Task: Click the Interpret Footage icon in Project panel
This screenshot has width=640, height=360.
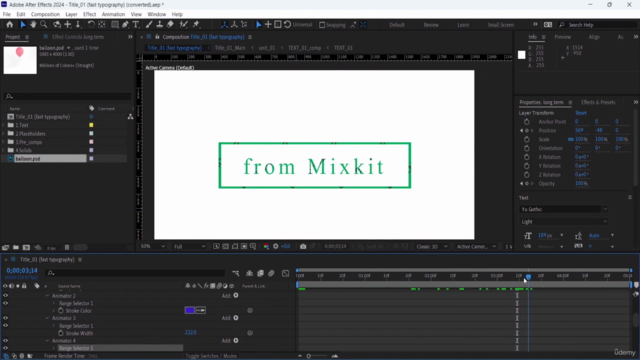Action: tap(5, 247)
